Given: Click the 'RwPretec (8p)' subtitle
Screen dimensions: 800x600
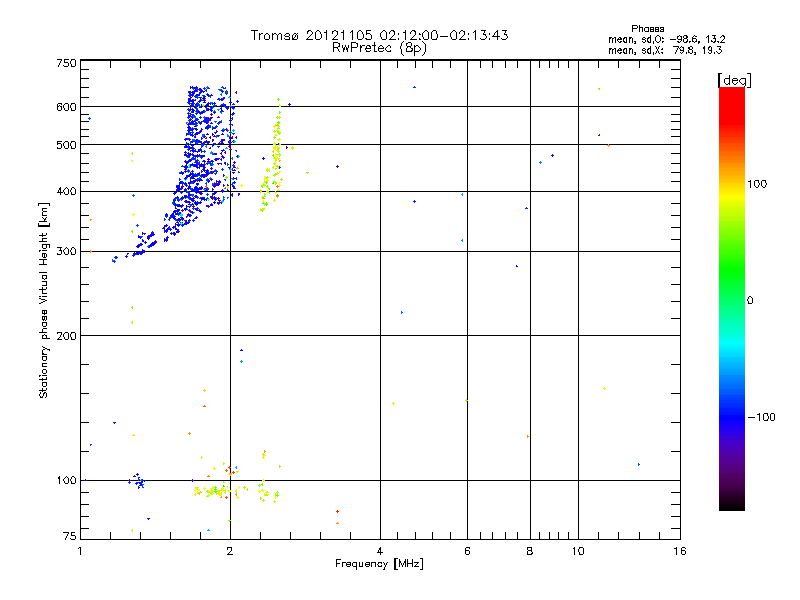Looking at the screenshot, I should tap(379, 48).
